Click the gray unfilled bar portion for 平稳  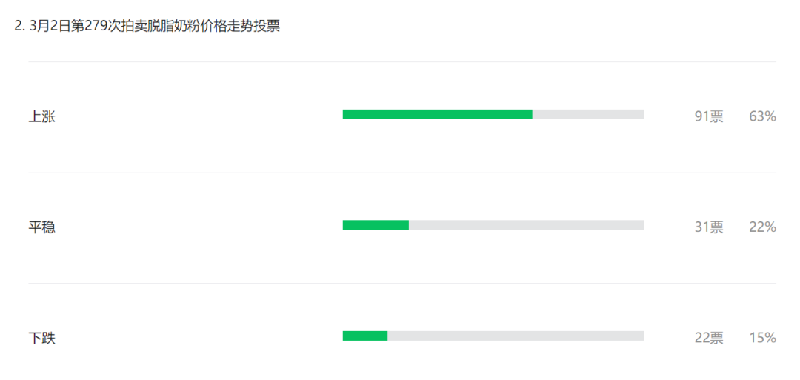click(527, 225)
